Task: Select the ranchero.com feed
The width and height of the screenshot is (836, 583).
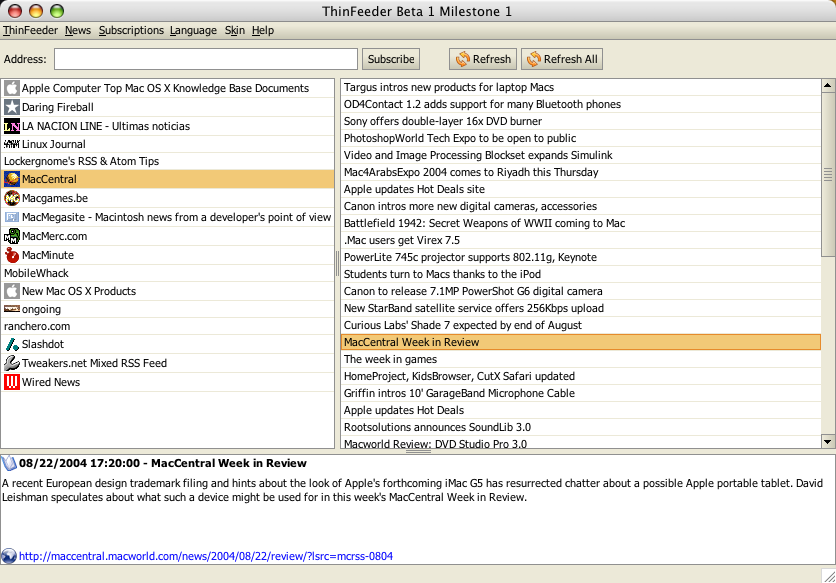Action: tap(167, 326)
